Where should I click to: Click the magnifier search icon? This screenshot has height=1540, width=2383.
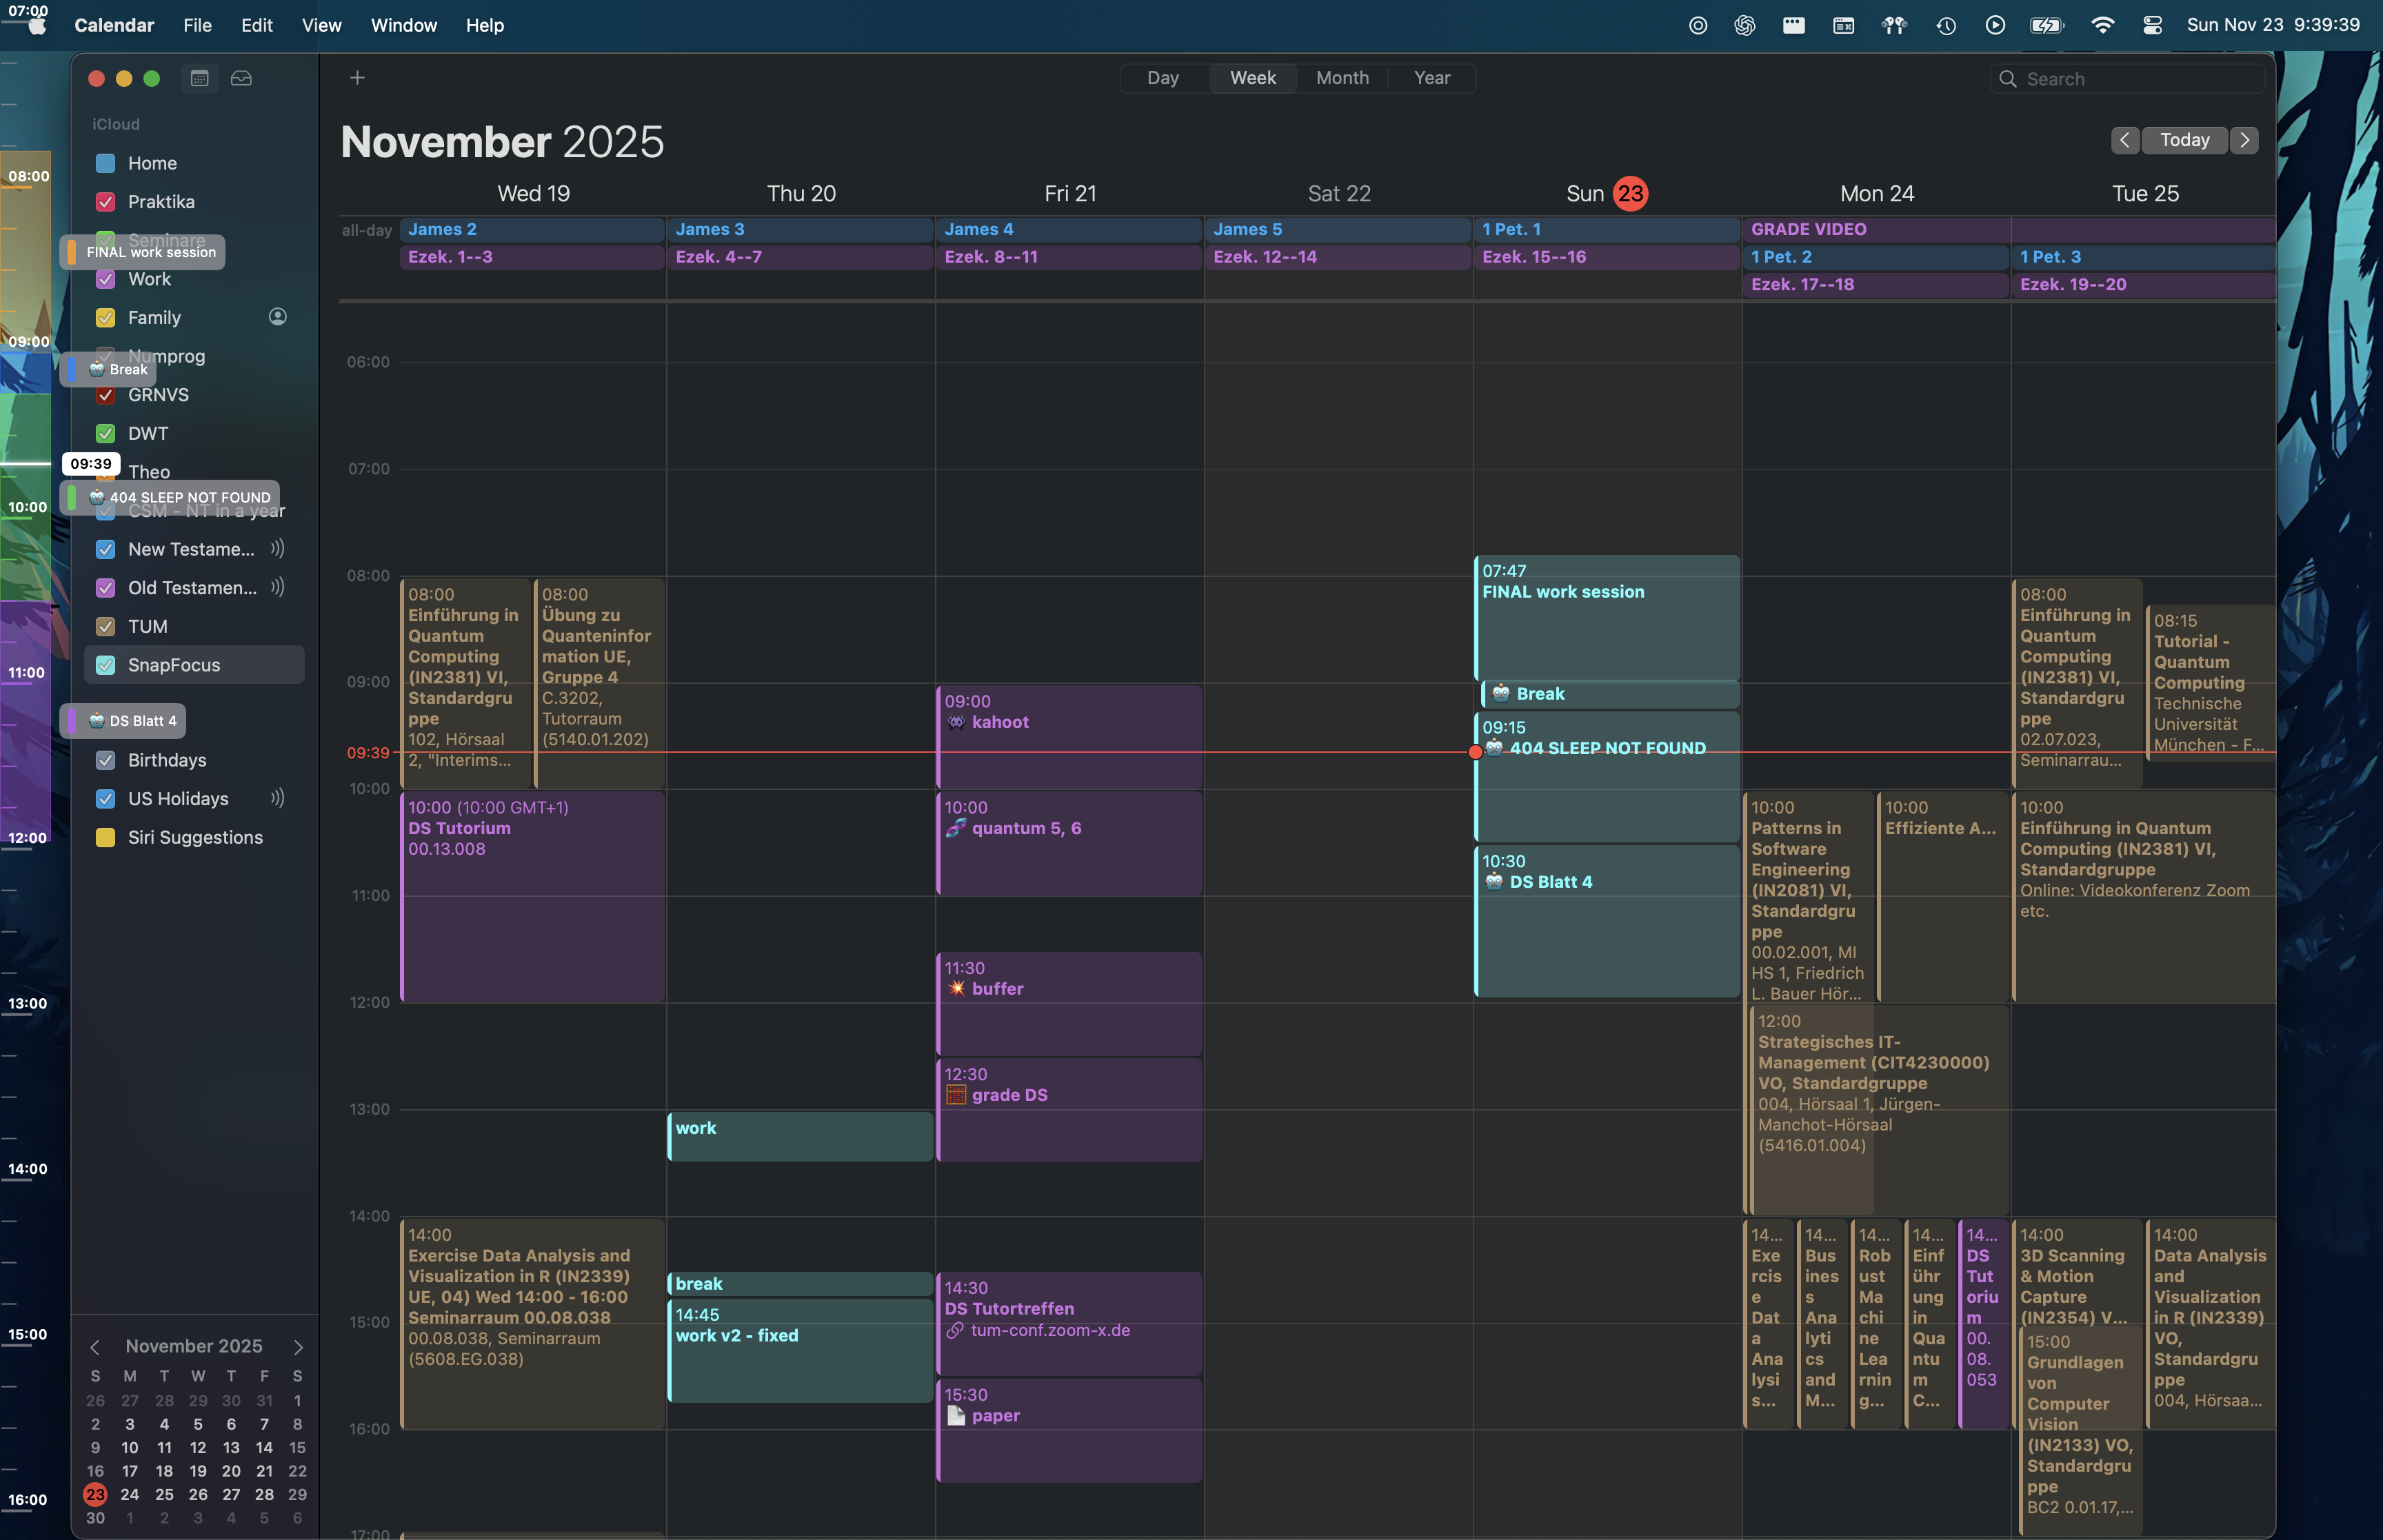(x=2007, y=79)
